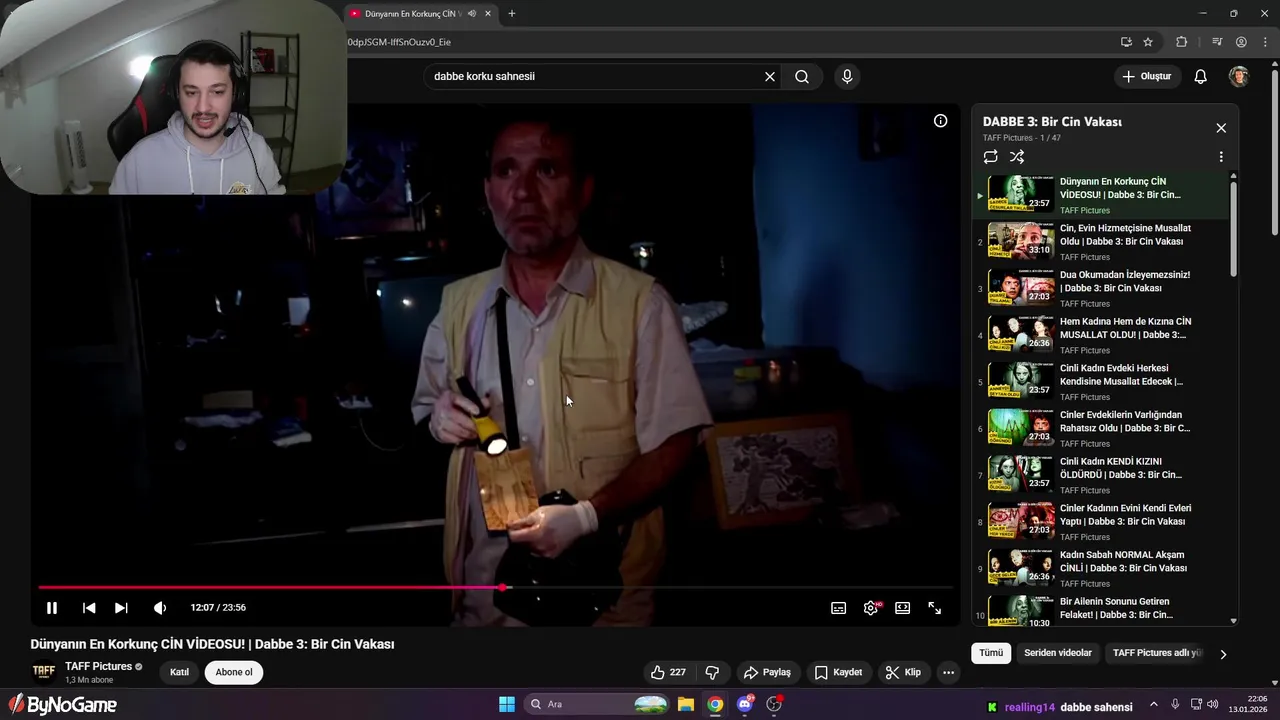Toggle subtitles on the video player
1280x720 pixels.
click(x=839, y=607)
